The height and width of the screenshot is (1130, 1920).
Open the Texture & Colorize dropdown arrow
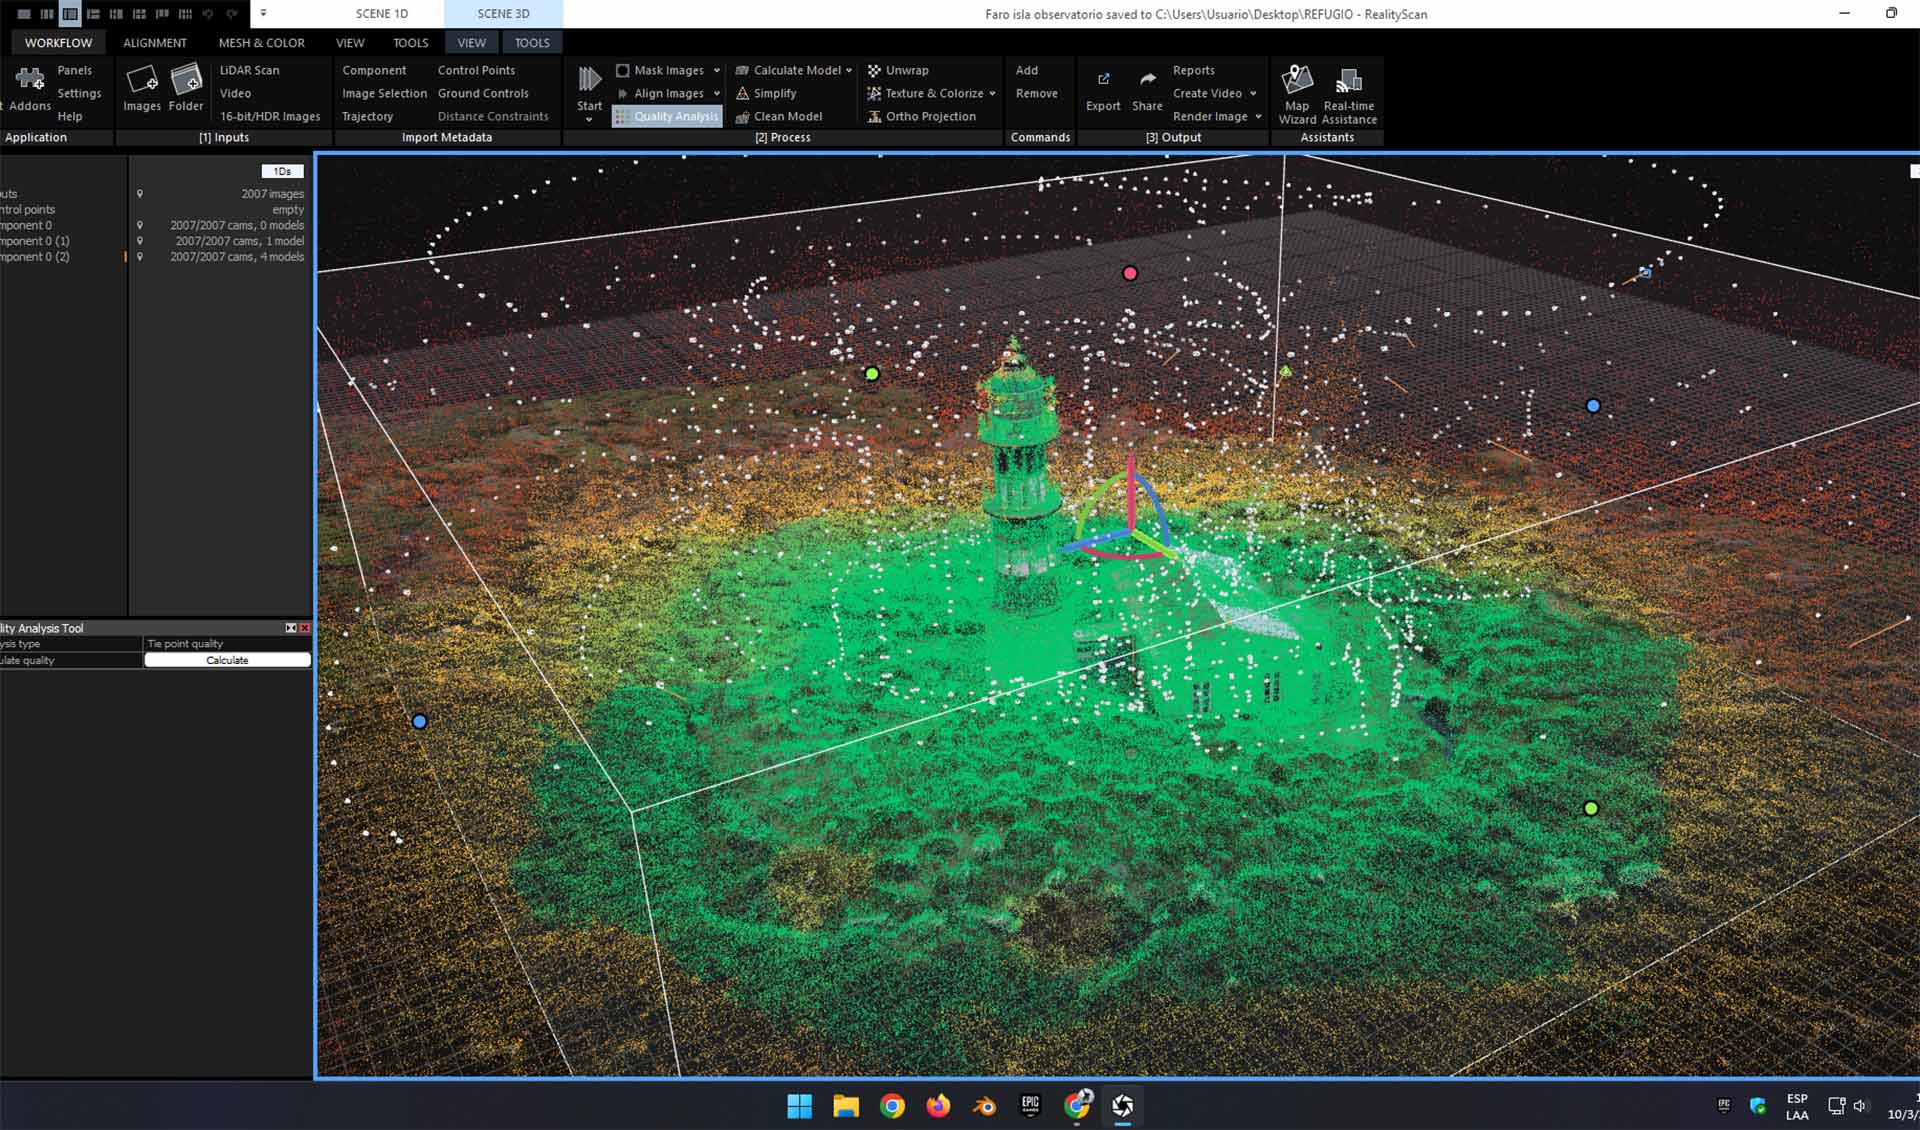(992, 94)
